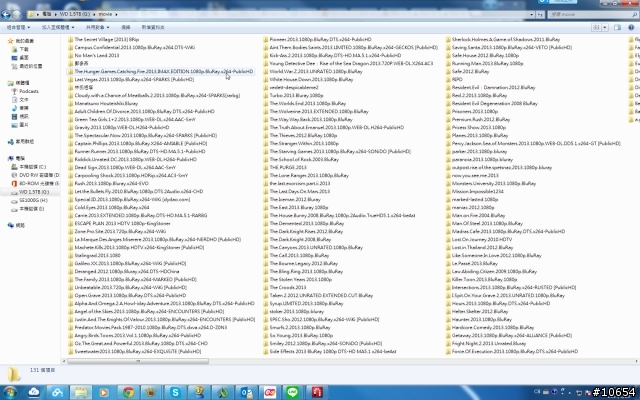Select 本機磁碟 (C:) drive
640x400 pixels.
33,167
